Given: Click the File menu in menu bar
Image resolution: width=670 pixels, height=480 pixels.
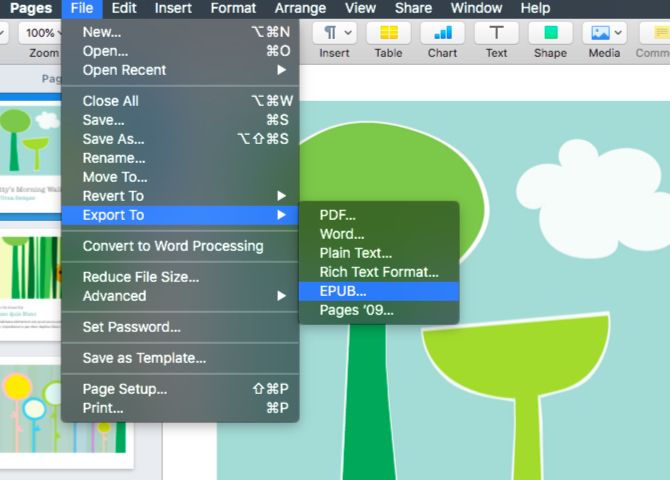Looking at the screenshot, I should [82, 8].
